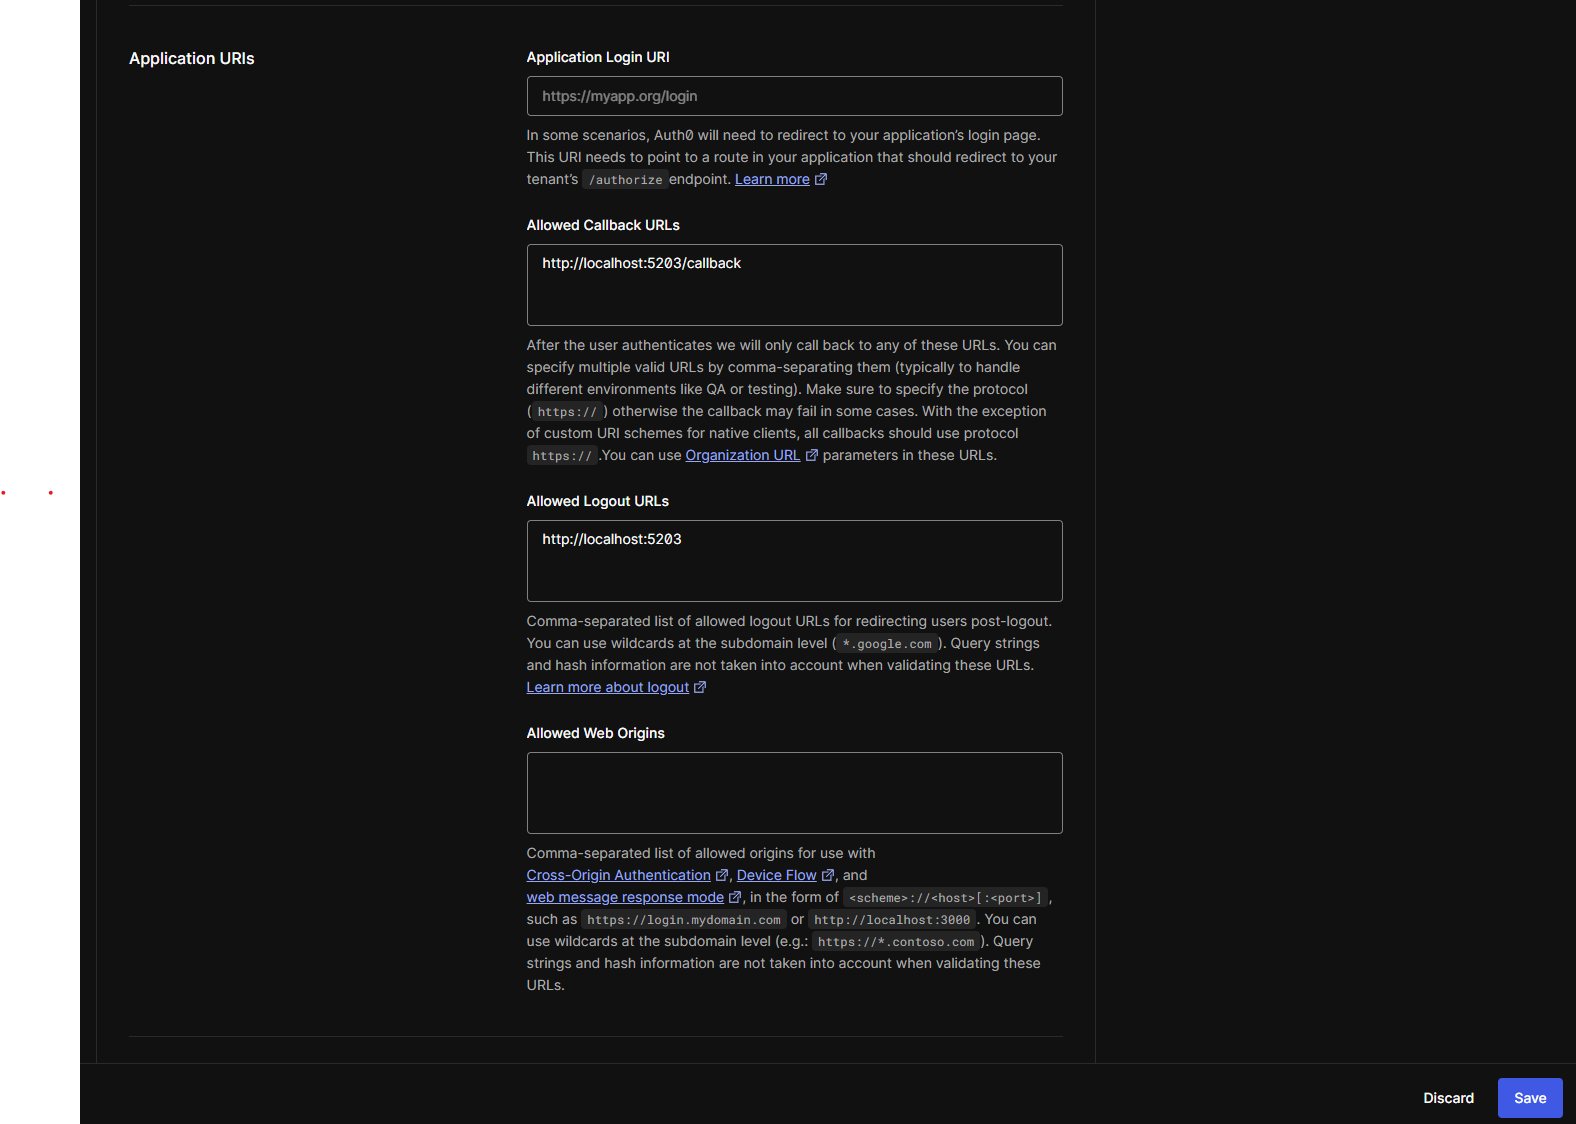Click the Application URIs section heading
1576x1124 pixels.
[192, 58]
